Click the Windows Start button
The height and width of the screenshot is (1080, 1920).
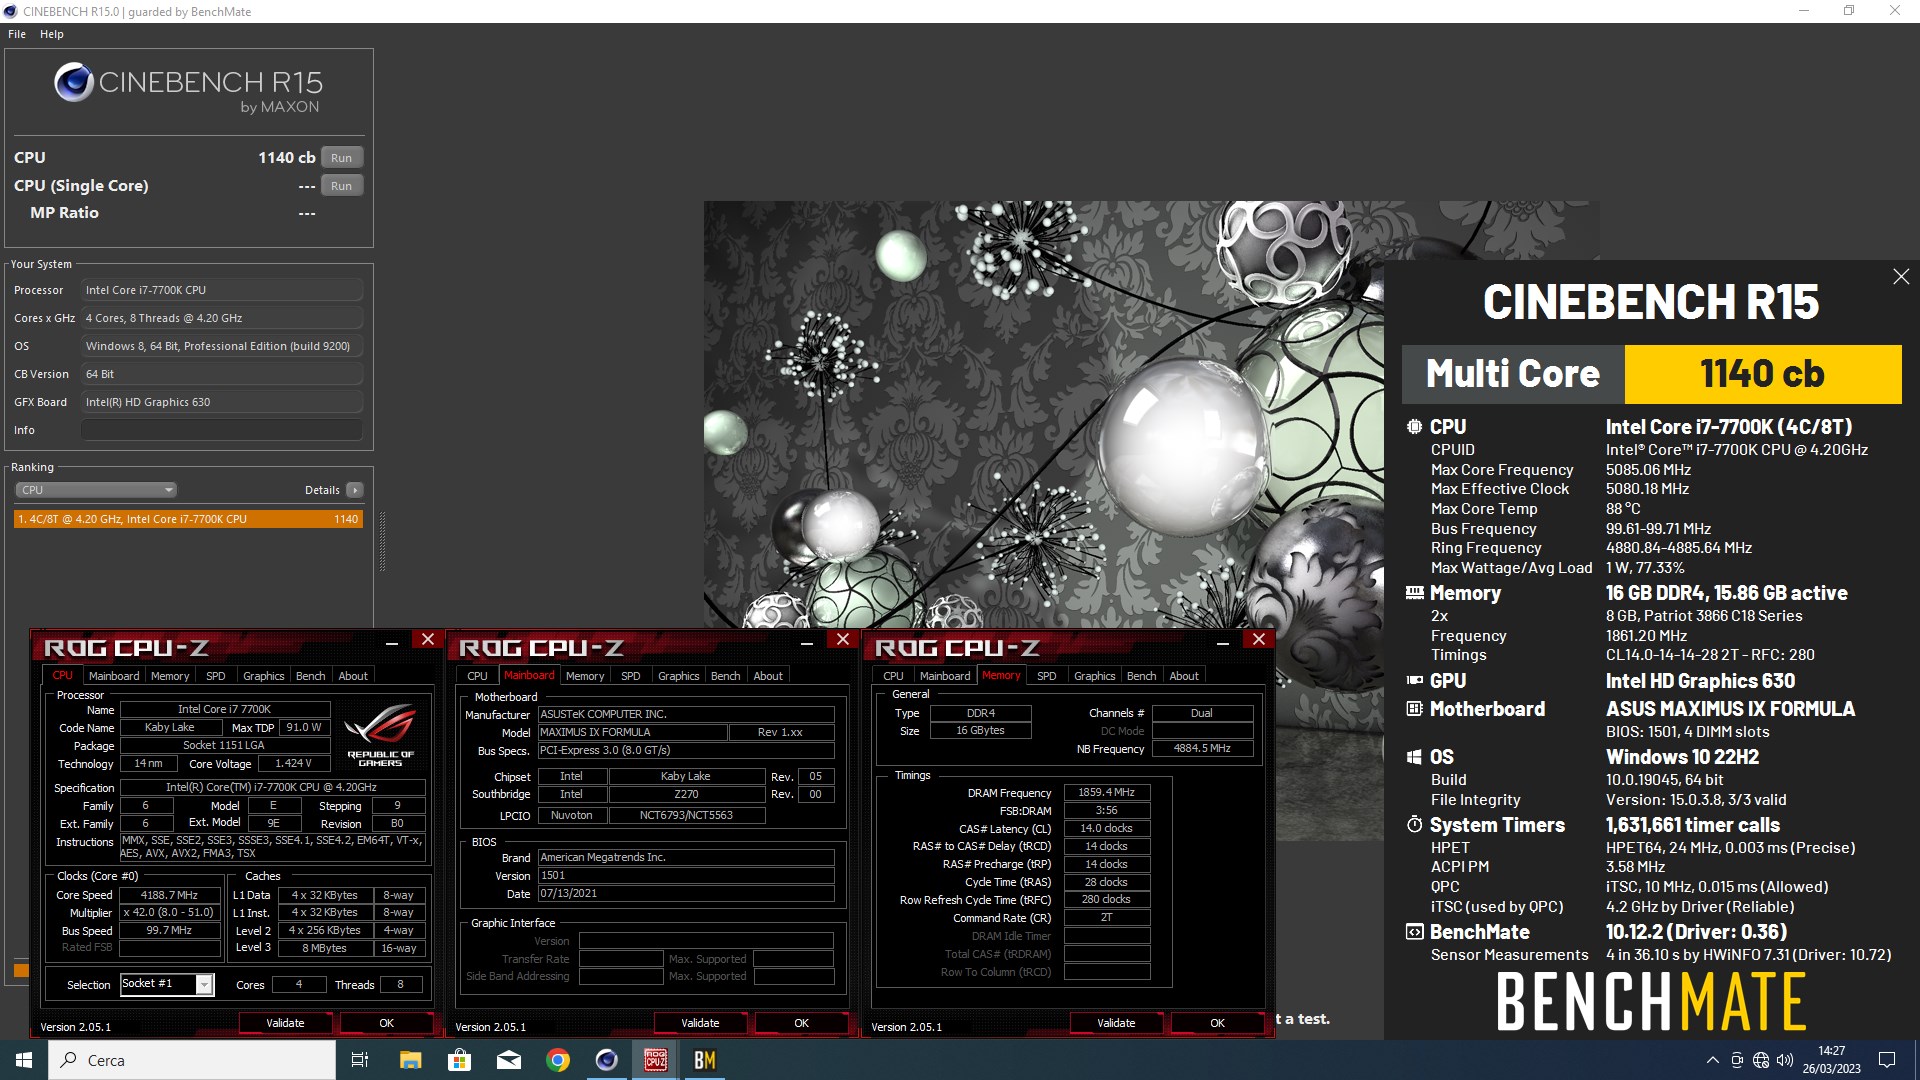click(x=24, y=1060)
